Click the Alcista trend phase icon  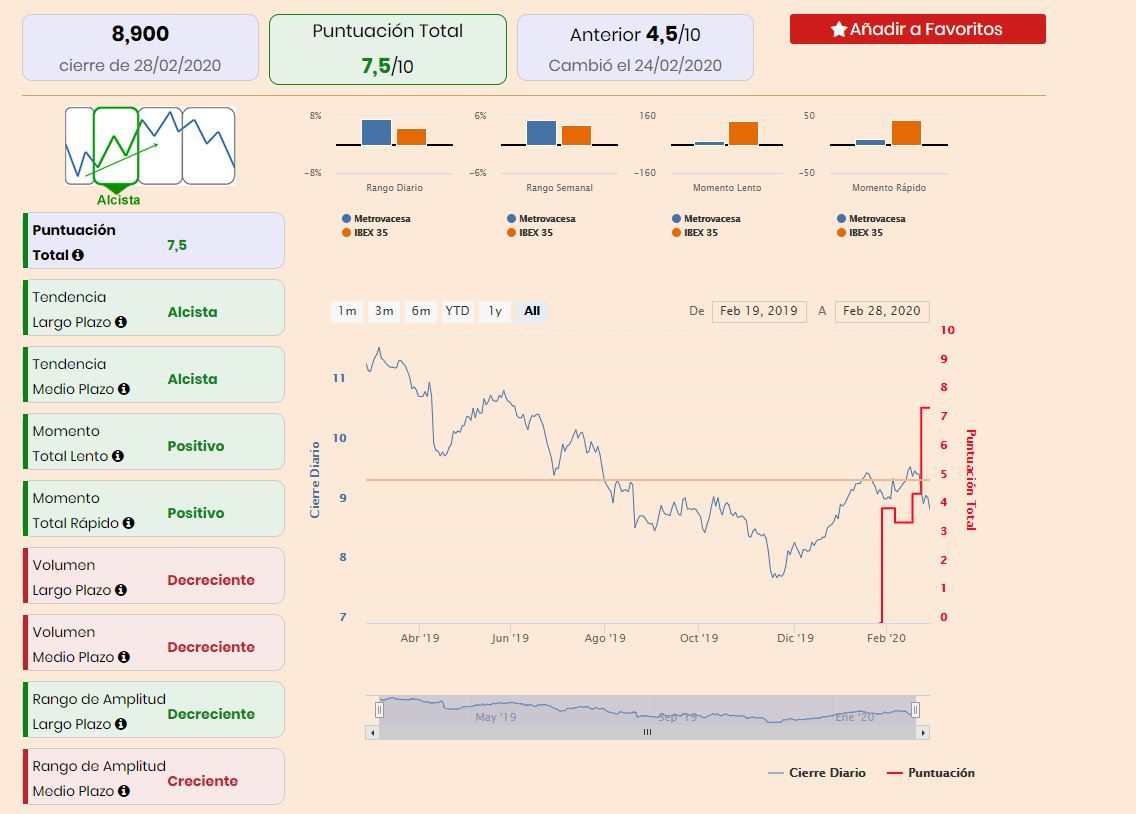(x=116, y=146)
